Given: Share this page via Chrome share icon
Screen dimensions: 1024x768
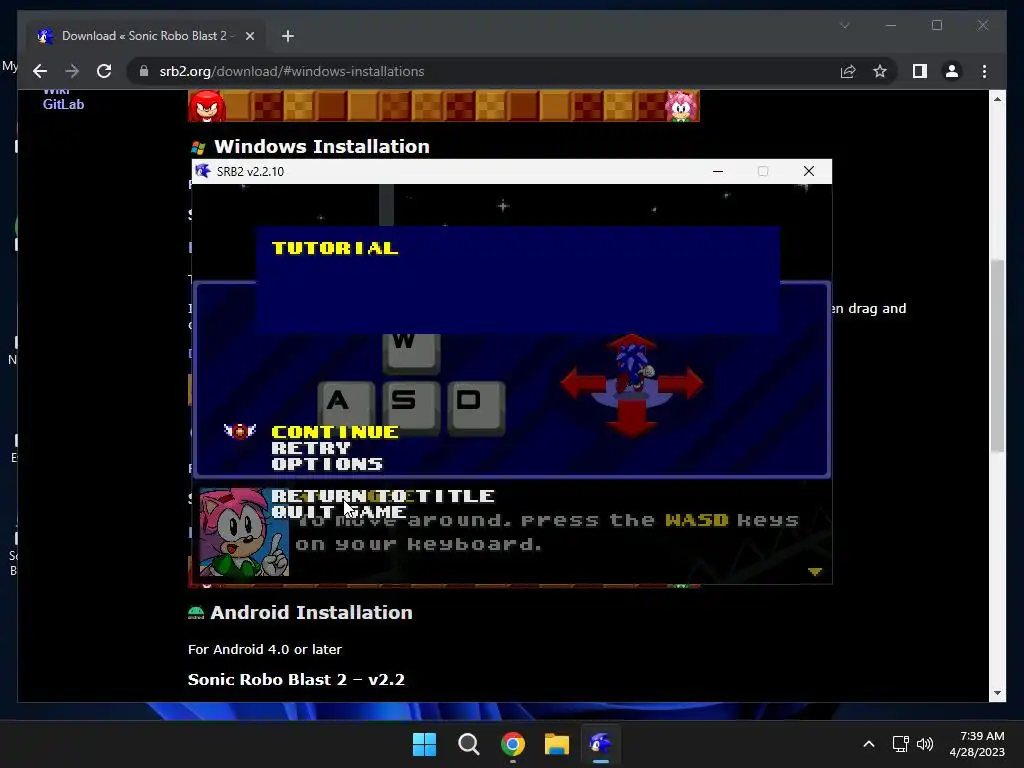Looking at the screenshot, I should pyautogui.click(x=848, y=71).
